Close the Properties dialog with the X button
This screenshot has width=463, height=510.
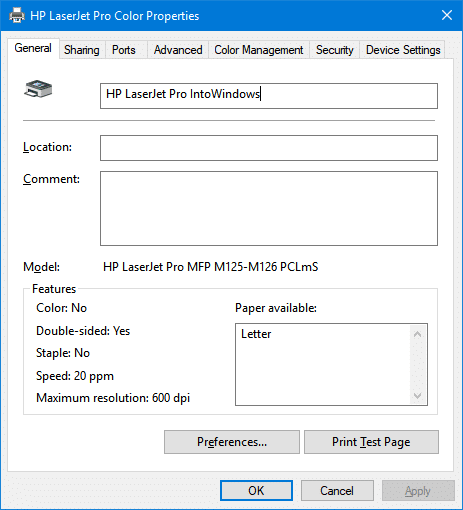click(447, 15)
